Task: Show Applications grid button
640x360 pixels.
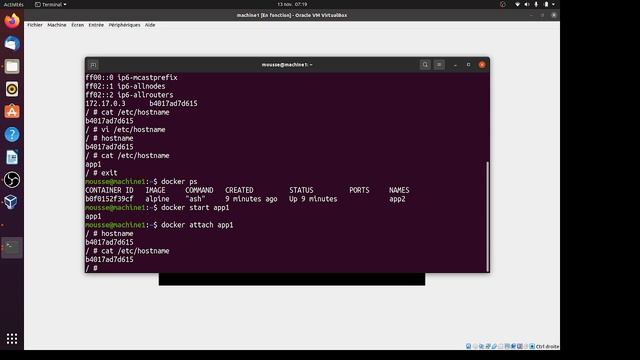Action: (12, 338)
